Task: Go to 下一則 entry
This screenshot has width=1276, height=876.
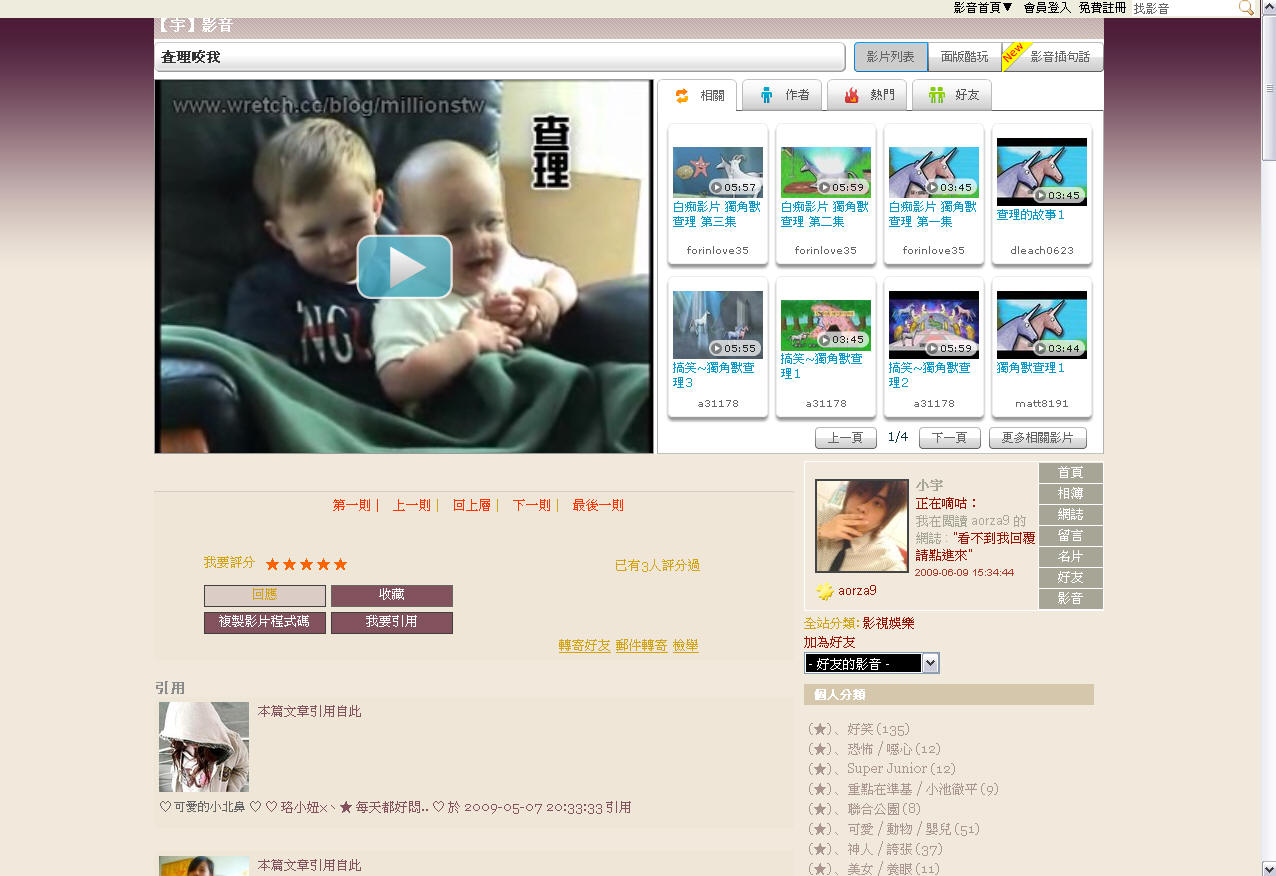Action: point(532,506)
